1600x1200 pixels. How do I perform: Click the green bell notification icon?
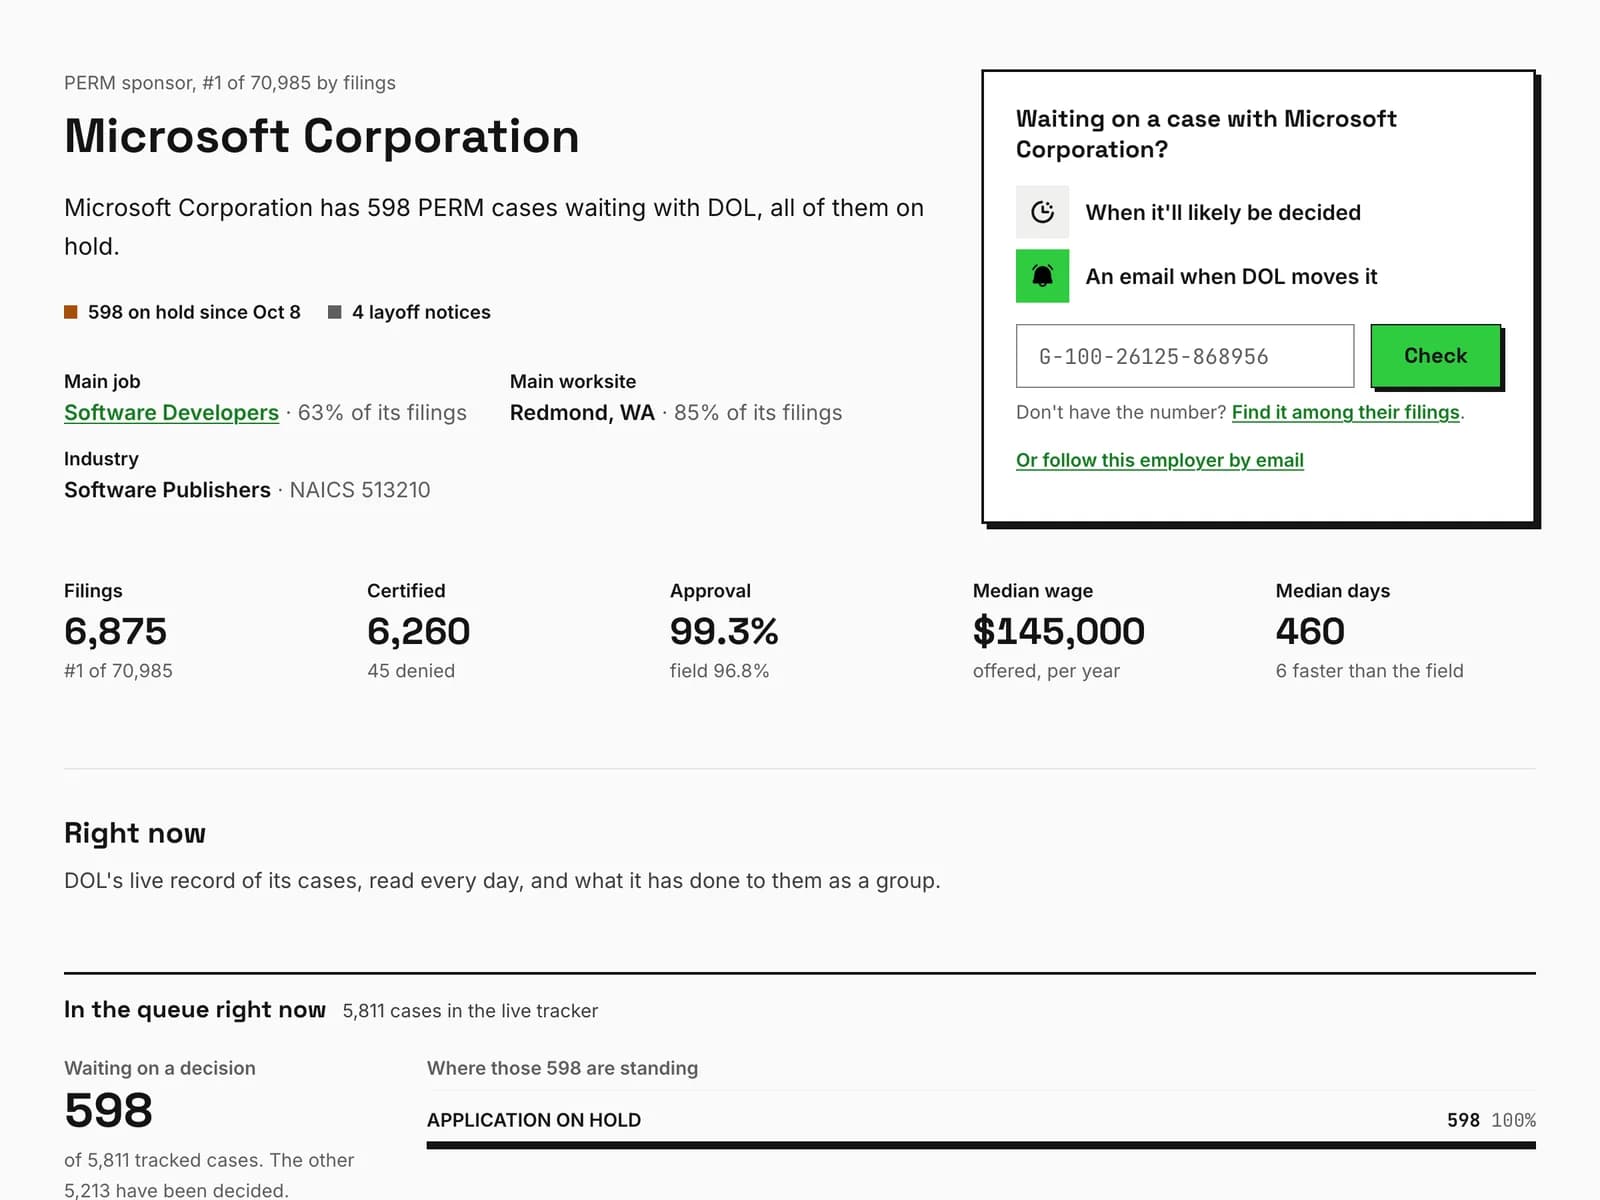tap(1042, 276)
